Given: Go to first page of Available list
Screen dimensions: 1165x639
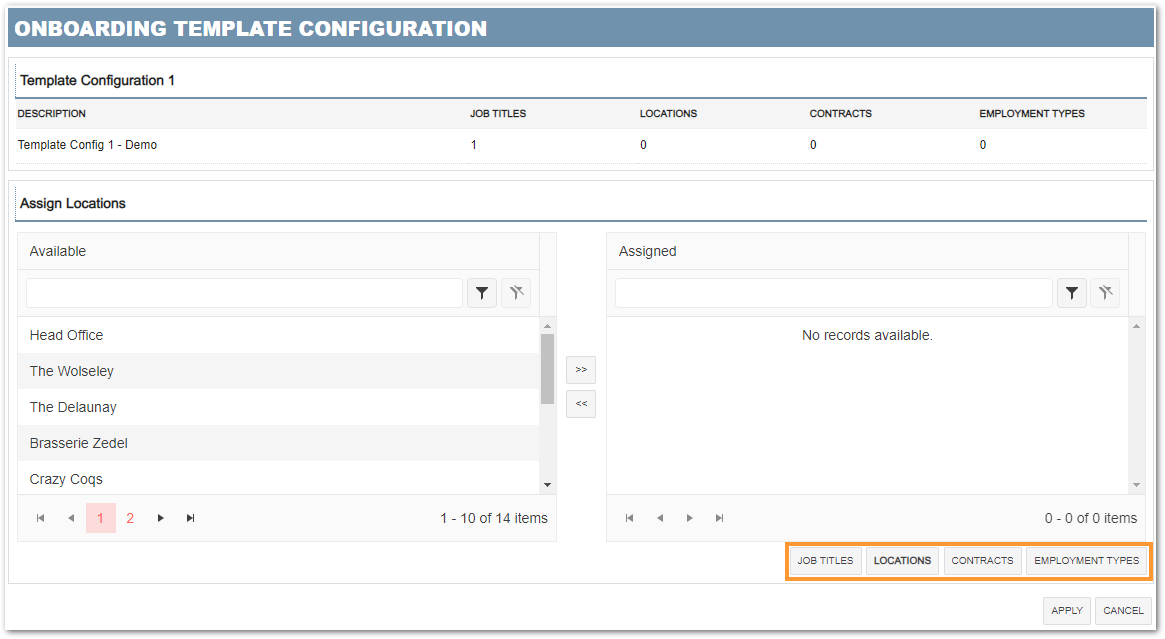Looking at the screenshot, I should coord(41,518).
